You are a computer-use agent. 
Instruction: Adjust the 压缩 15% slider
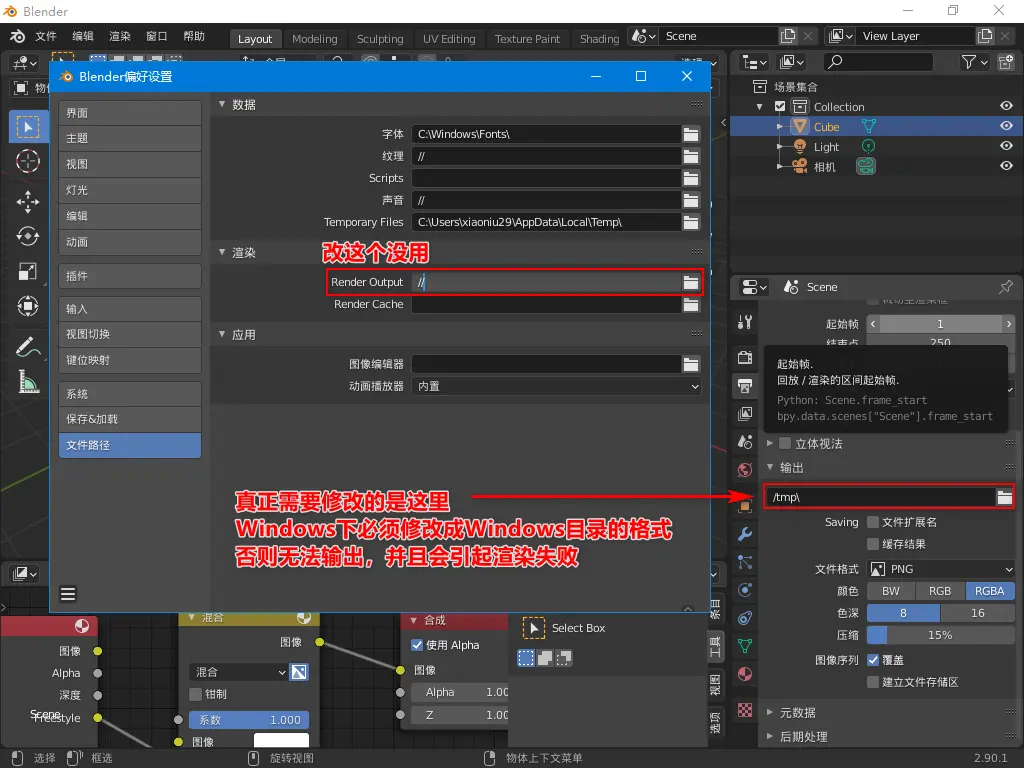(940, 635)
